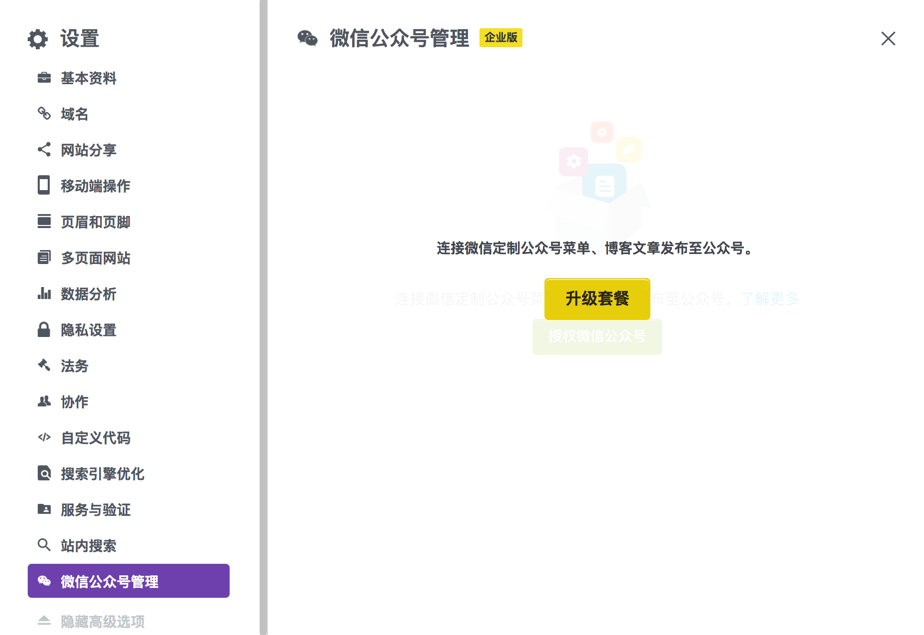The width and height of the screenshot is (924, 635).
Task: Click the gavel icon beside 法务
Action: 44,365
